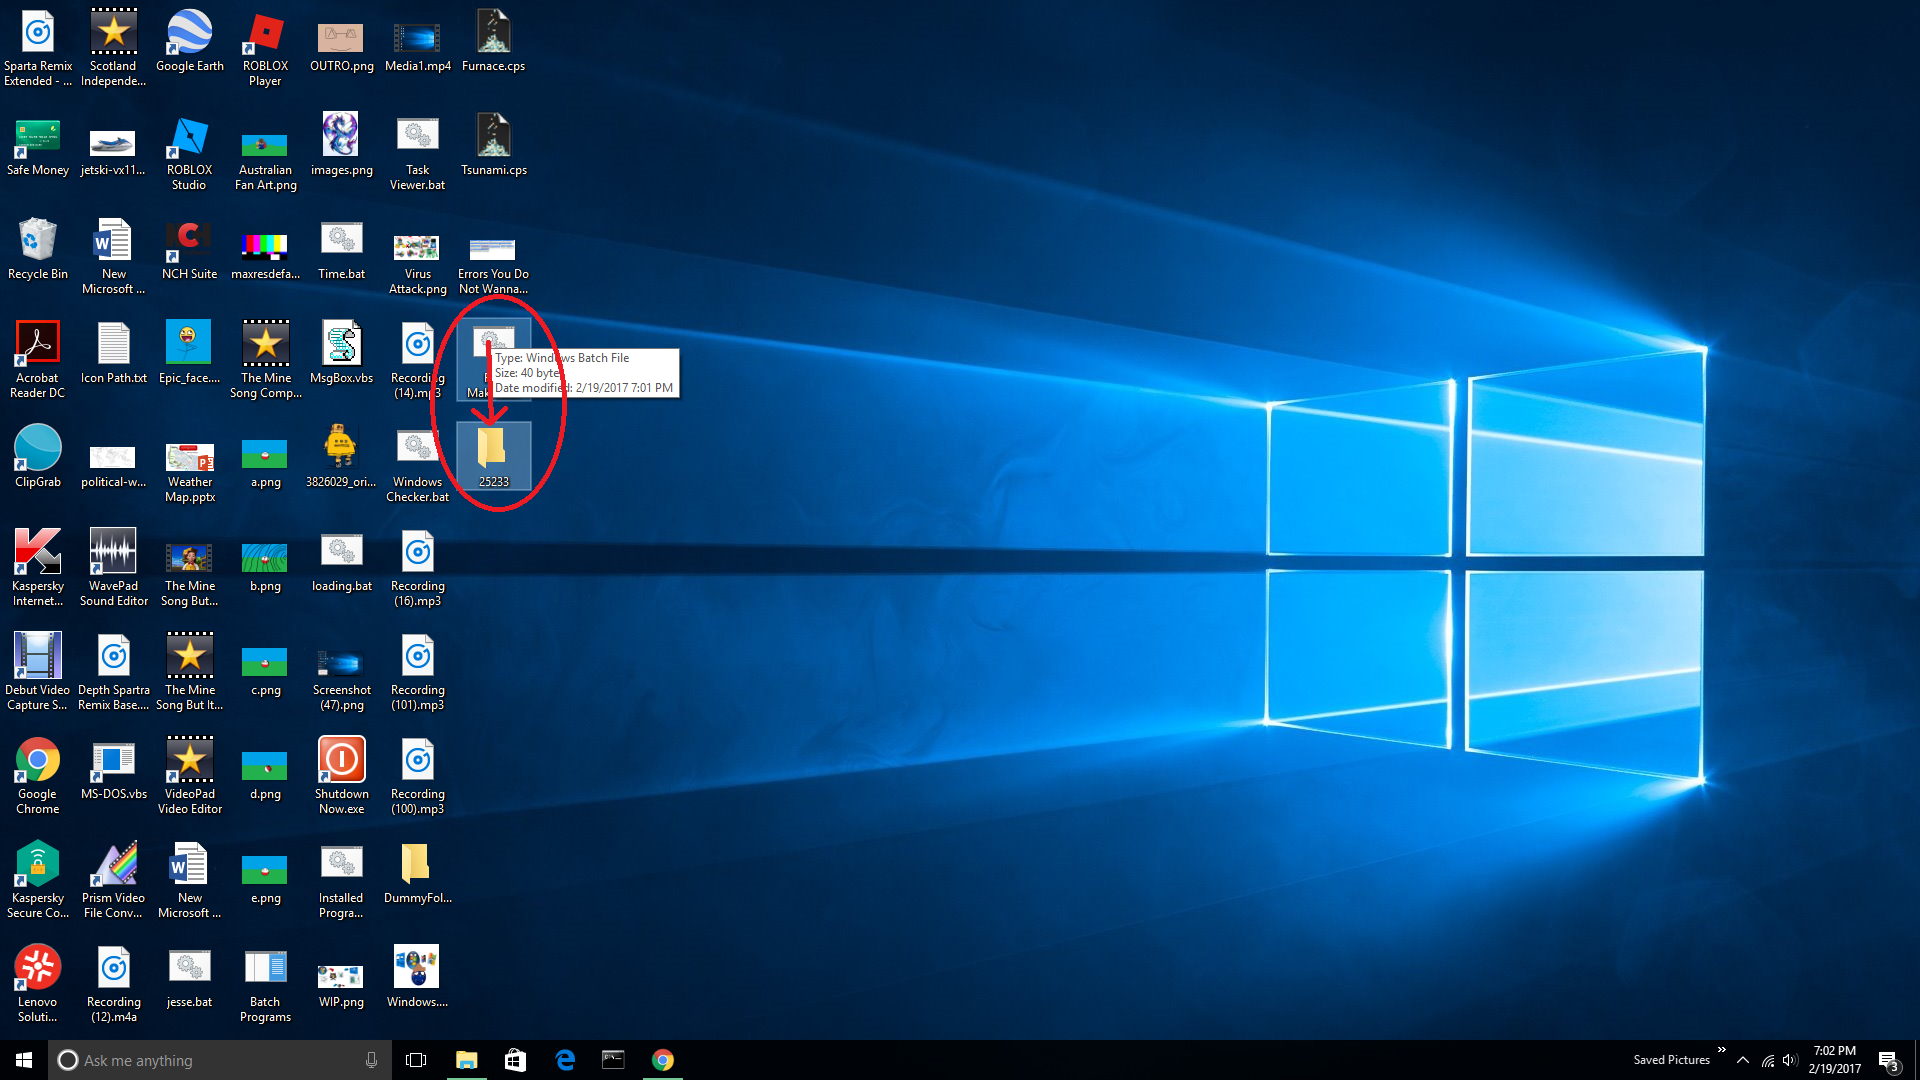Image resolution: width=1920 pixels, height=1080 pixels.
Task: Expand the Saved Pictures toolbar chevron
Action: (x=1722, y=1050)
